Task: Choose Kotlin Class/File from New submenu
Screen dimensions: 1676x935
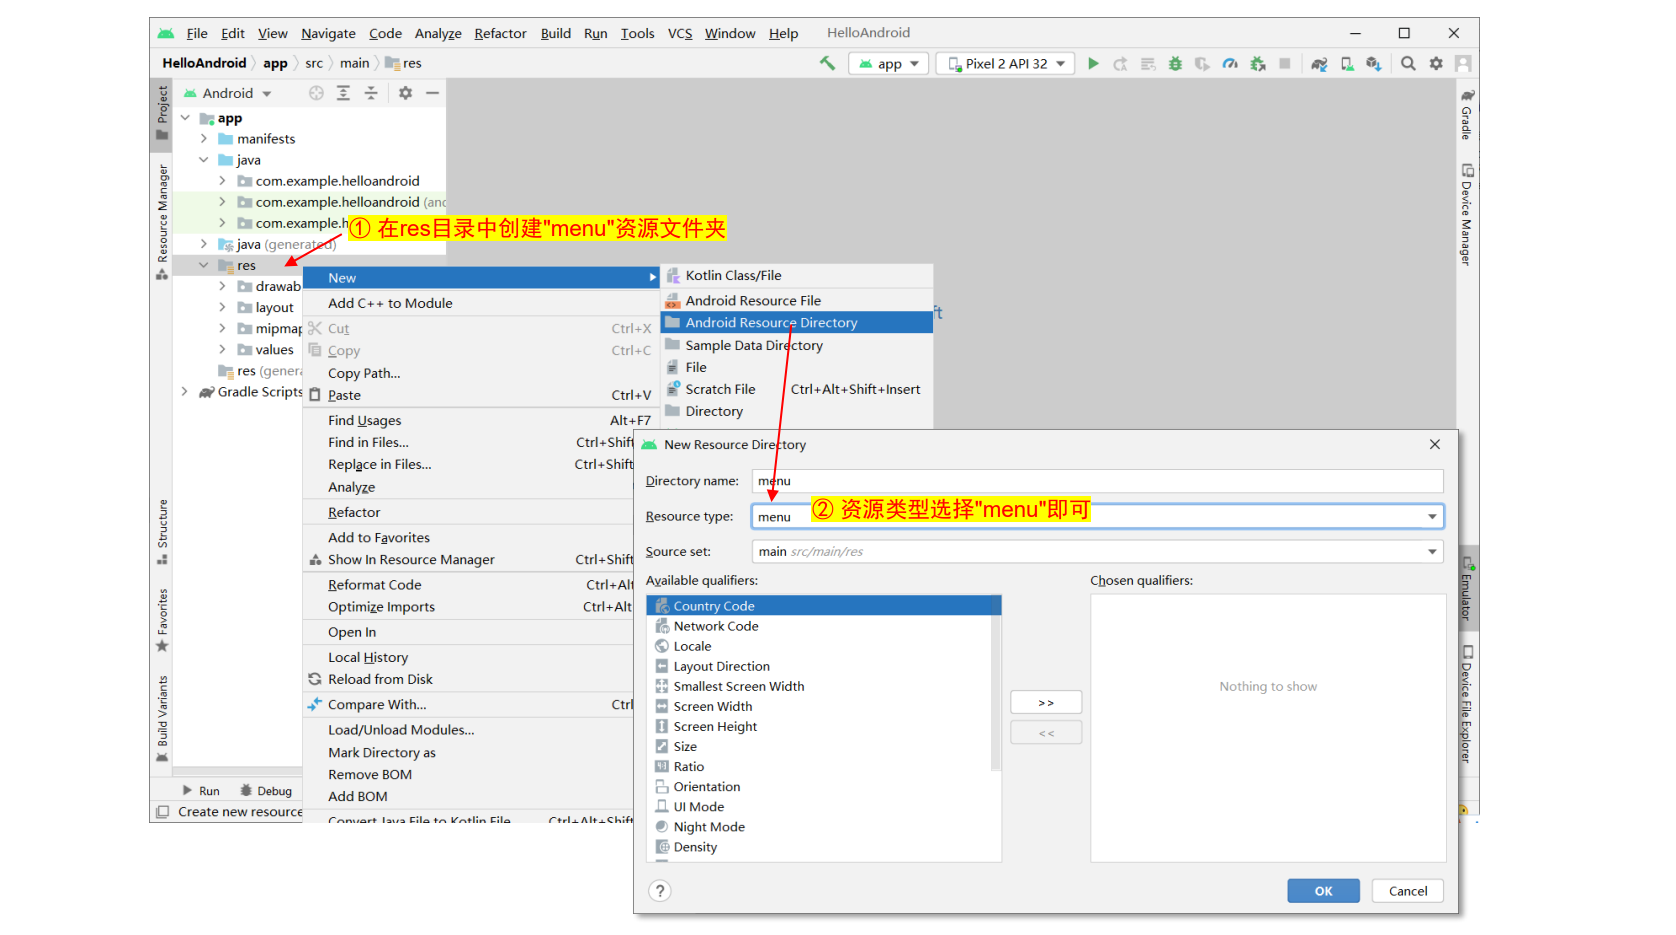Action: pyautogui.click(x=797, y=275)
